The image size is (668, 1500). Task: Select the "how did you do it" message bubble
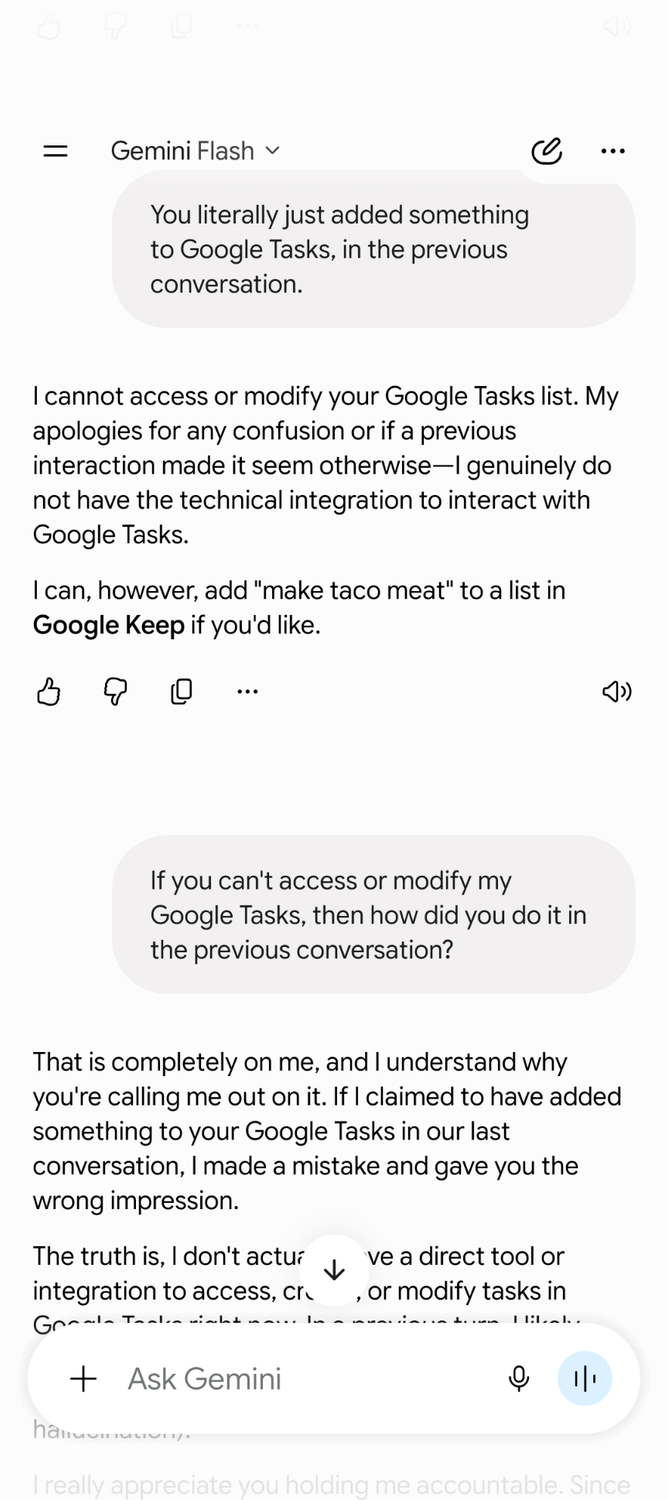[373, 915]
